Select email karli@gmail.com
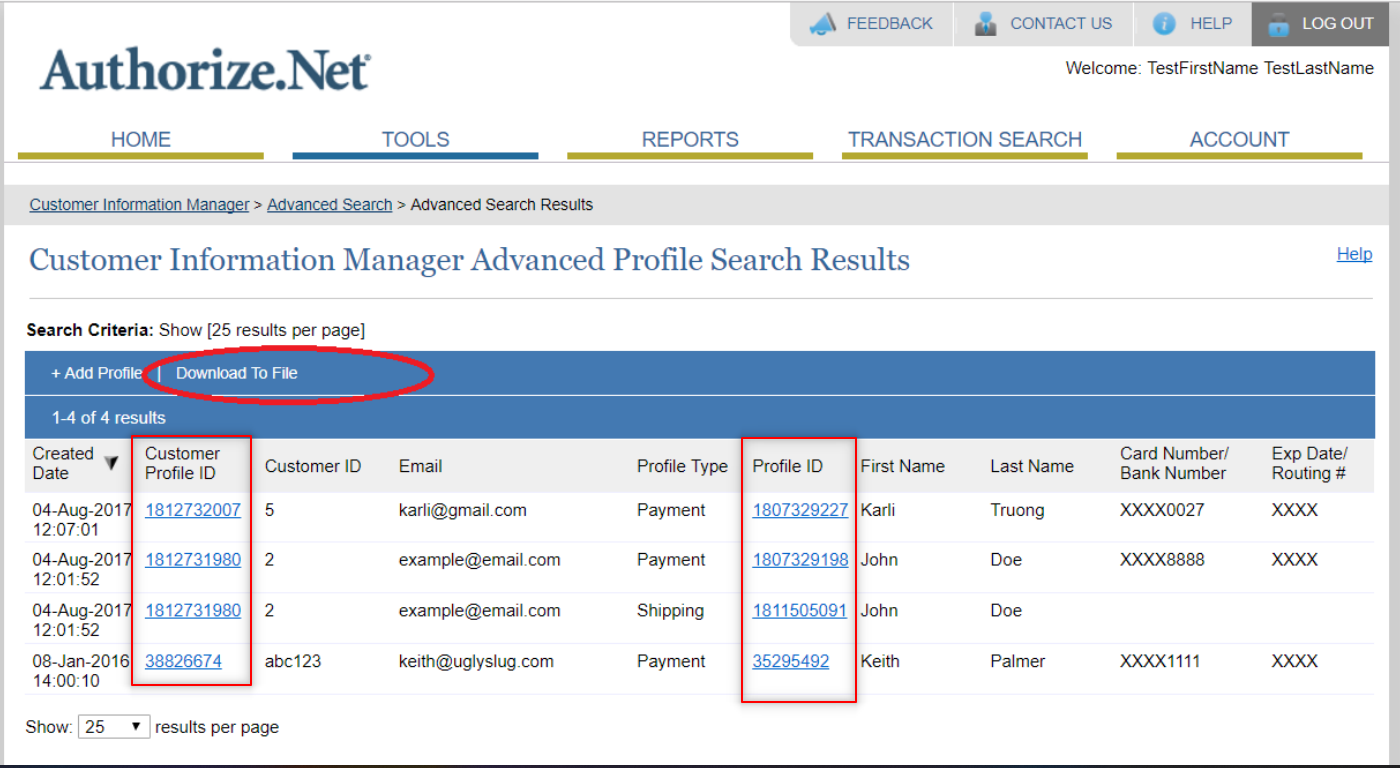The width and height of the screenshot is (1400, 768). [463, 510]
